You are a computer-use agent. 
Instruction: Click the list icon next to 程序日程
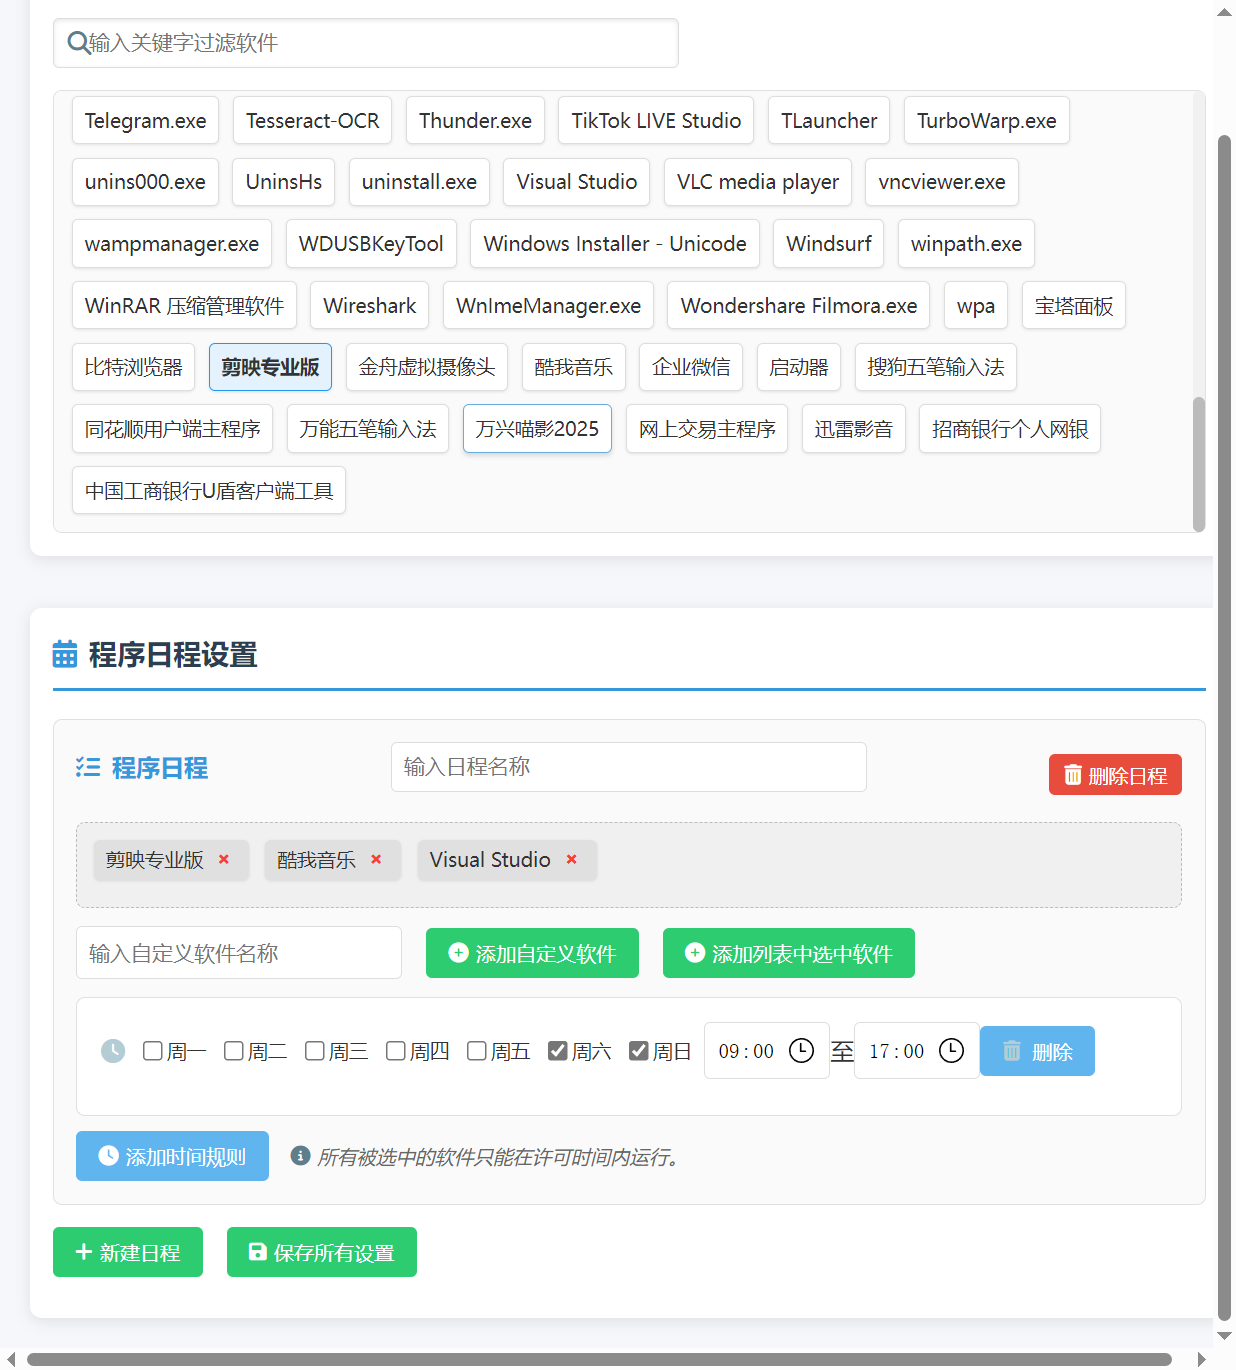tap(88, 767)
